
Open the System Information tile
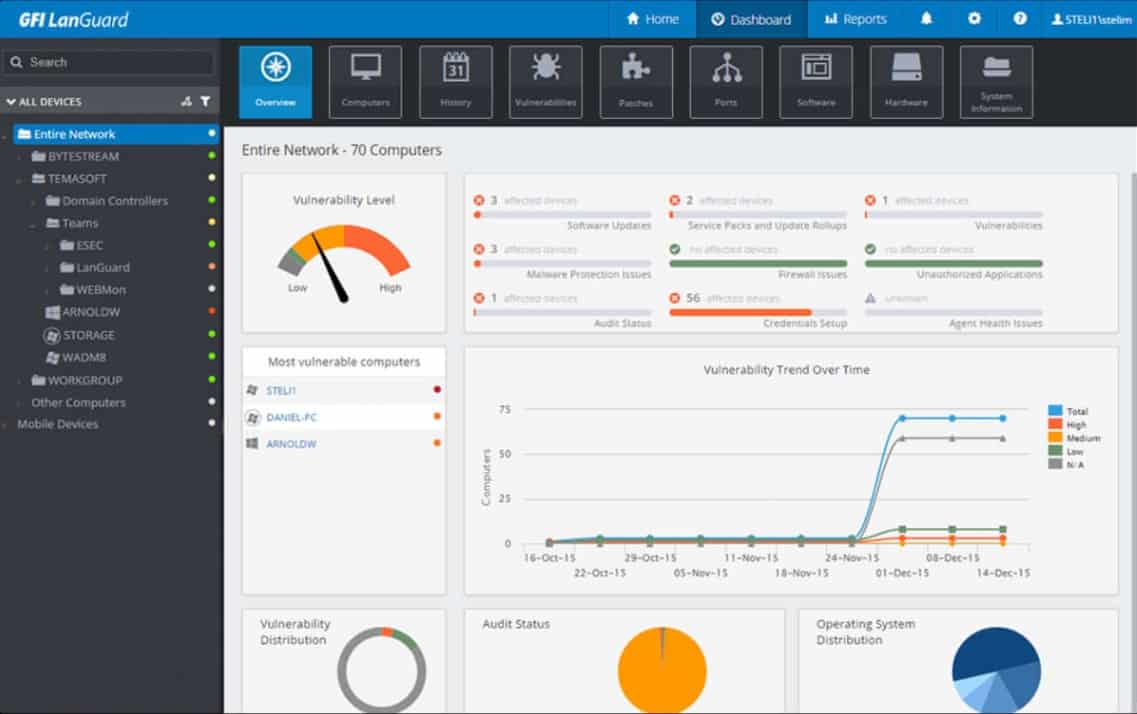tap(996, 82)
